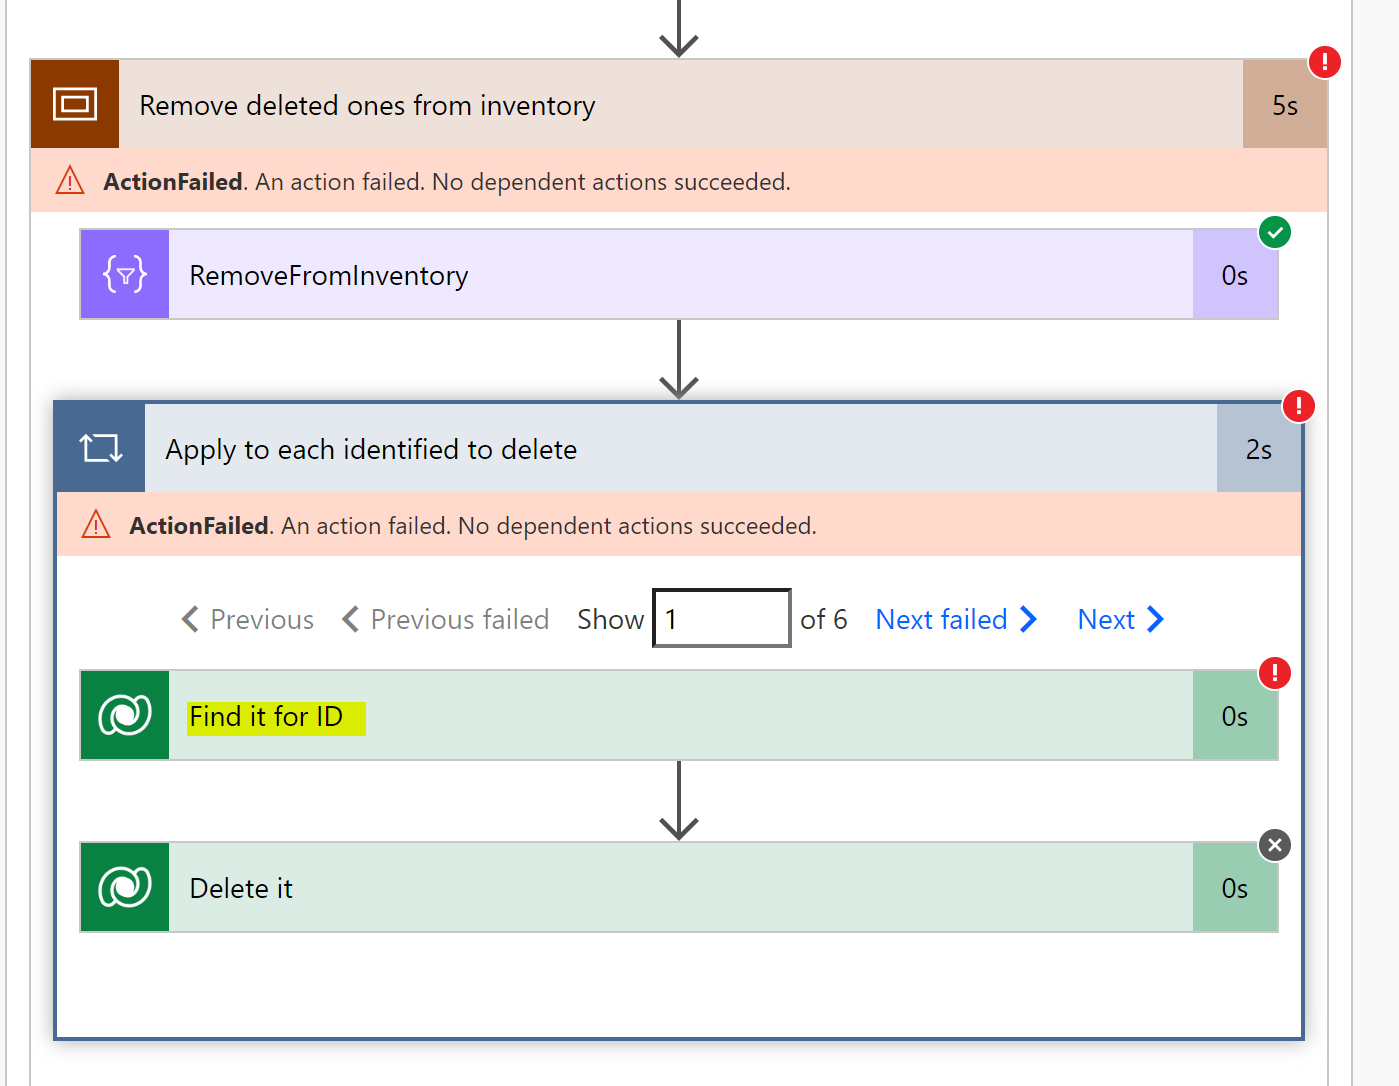
Task: Click the green success checkmark on RemoveFromInventory
Action: point(1275,232)
